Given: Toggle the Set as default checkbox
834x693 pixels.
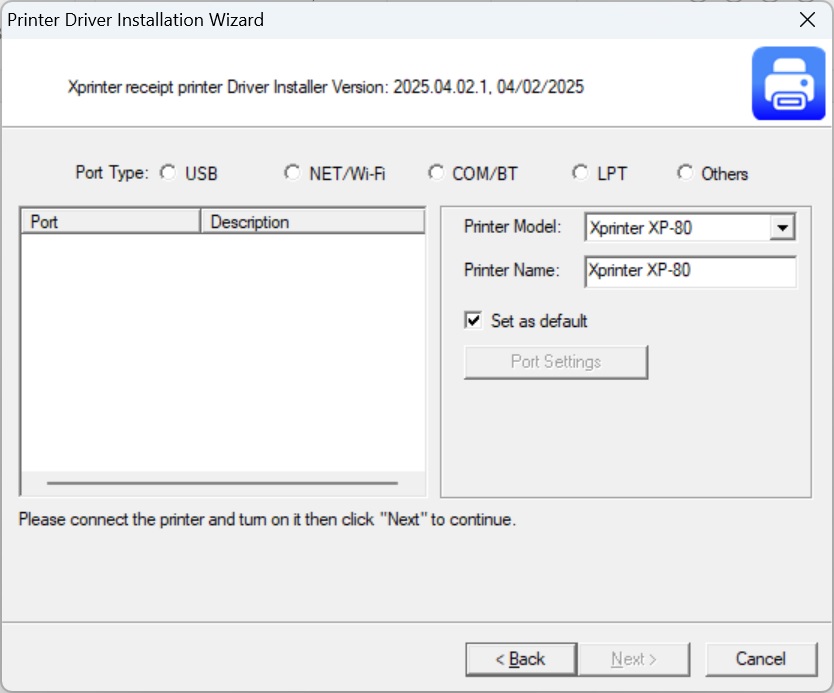Looking at the screenshot, I should pos(474,321).
